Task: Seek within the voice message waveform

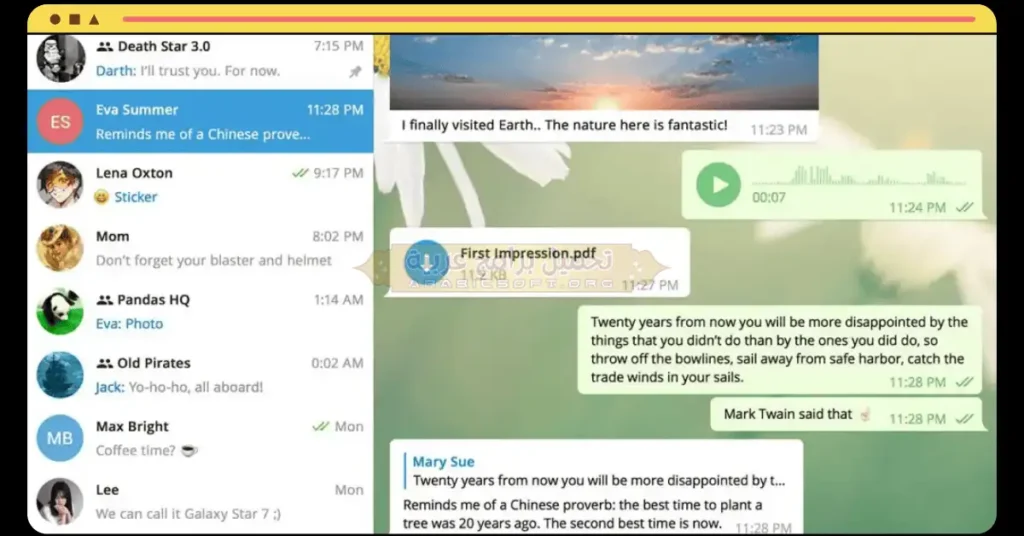Action: click(x=859, y=176)
